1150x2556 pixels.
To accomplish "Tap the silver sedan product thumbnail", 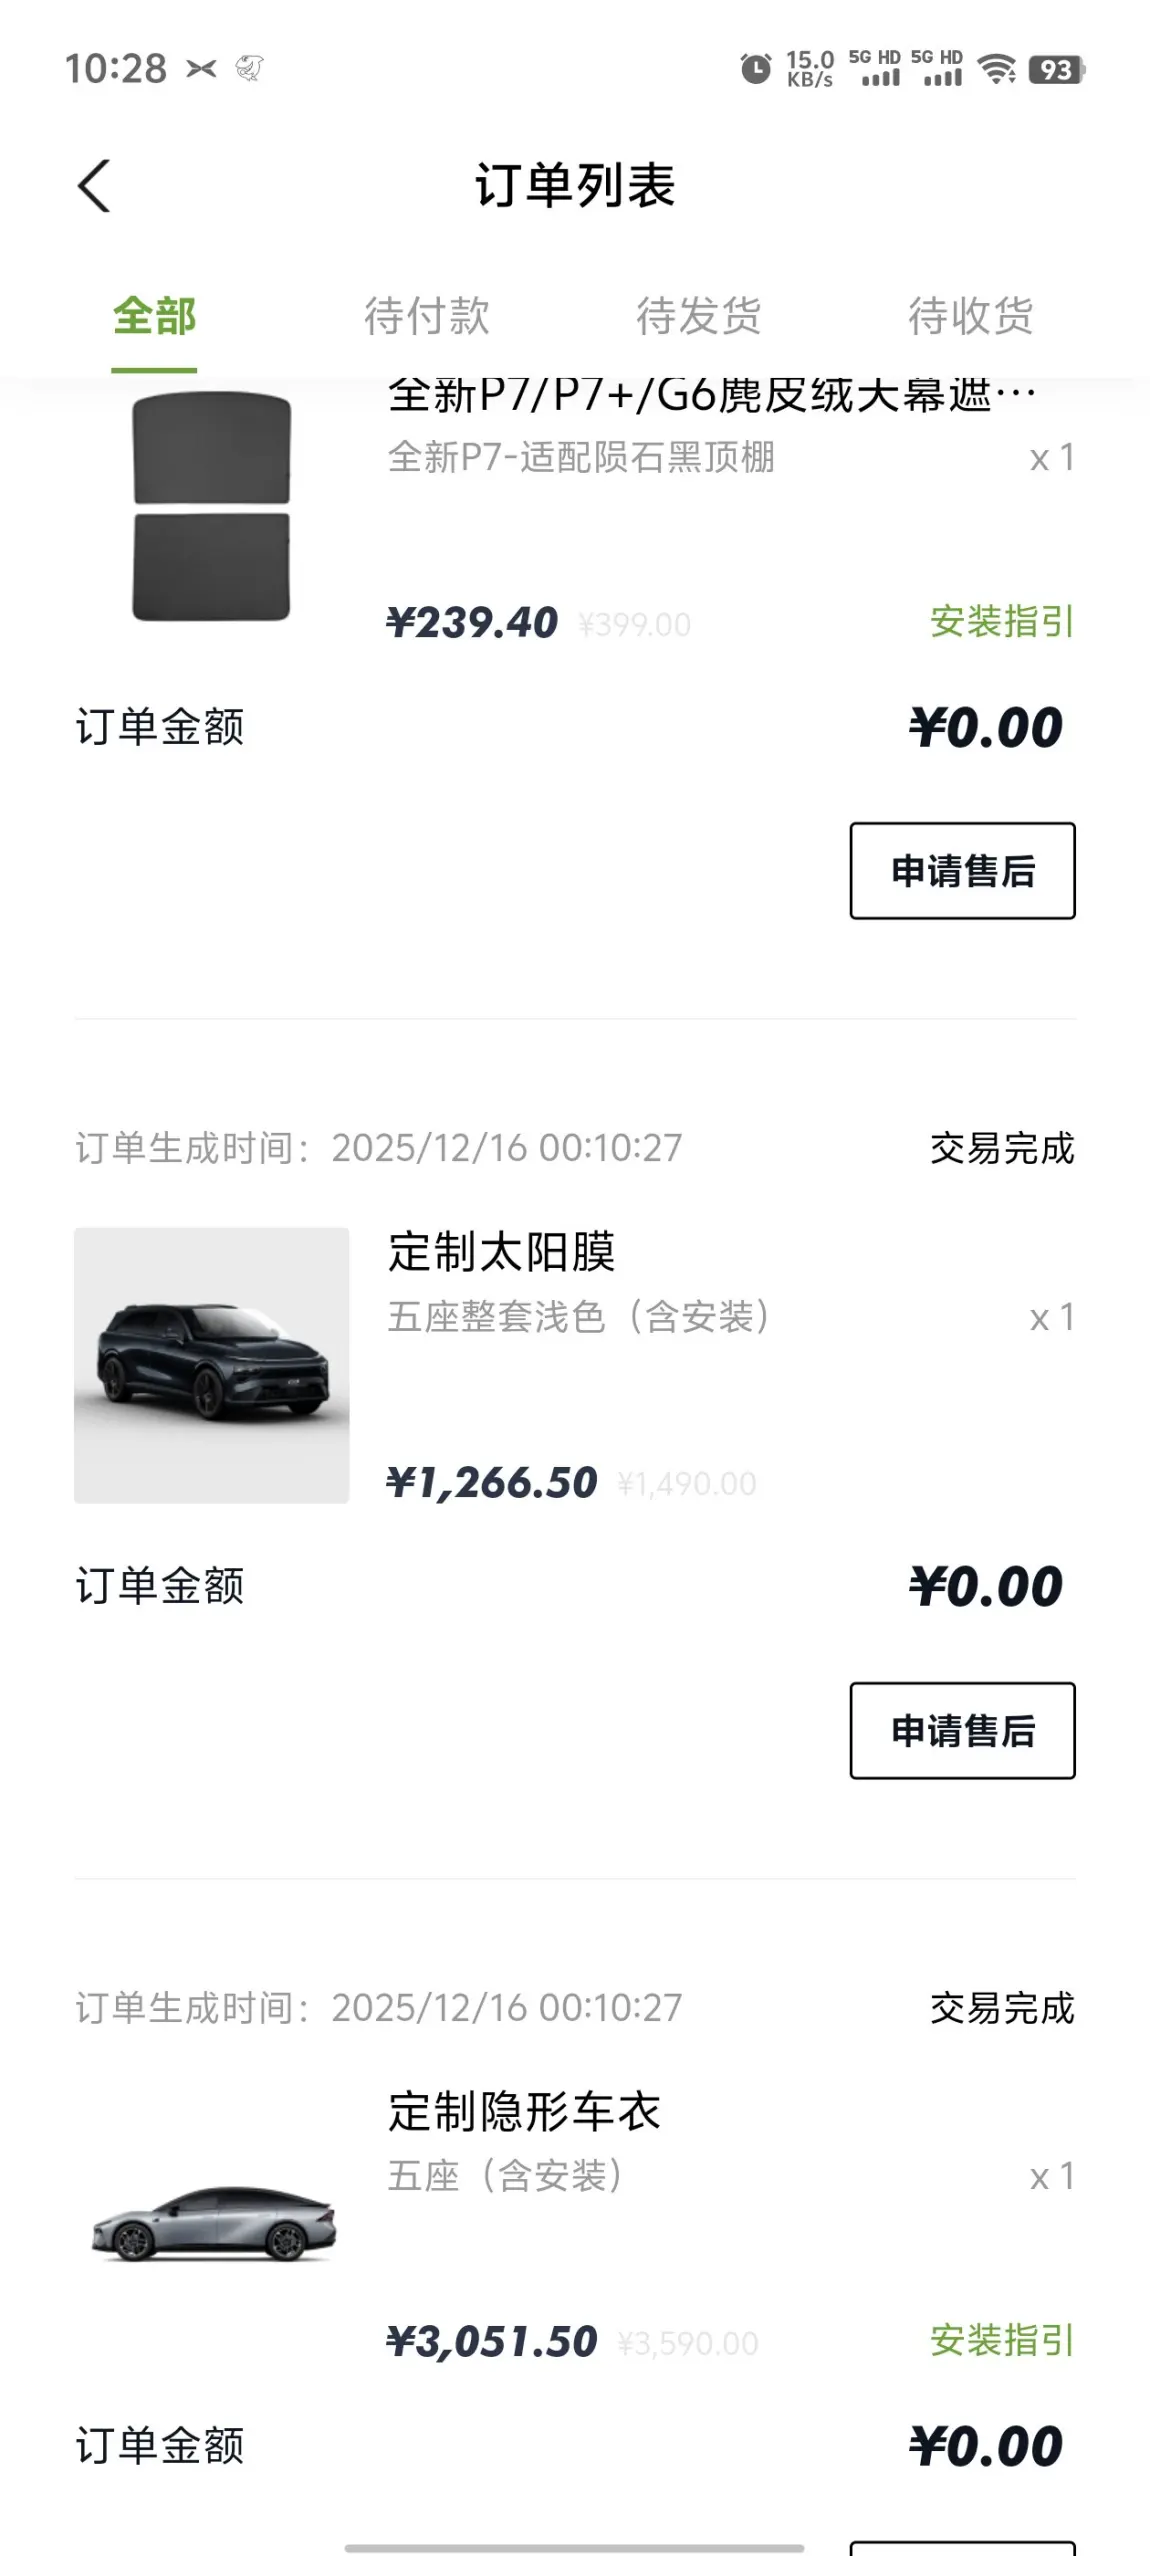I will (212, 2224).
